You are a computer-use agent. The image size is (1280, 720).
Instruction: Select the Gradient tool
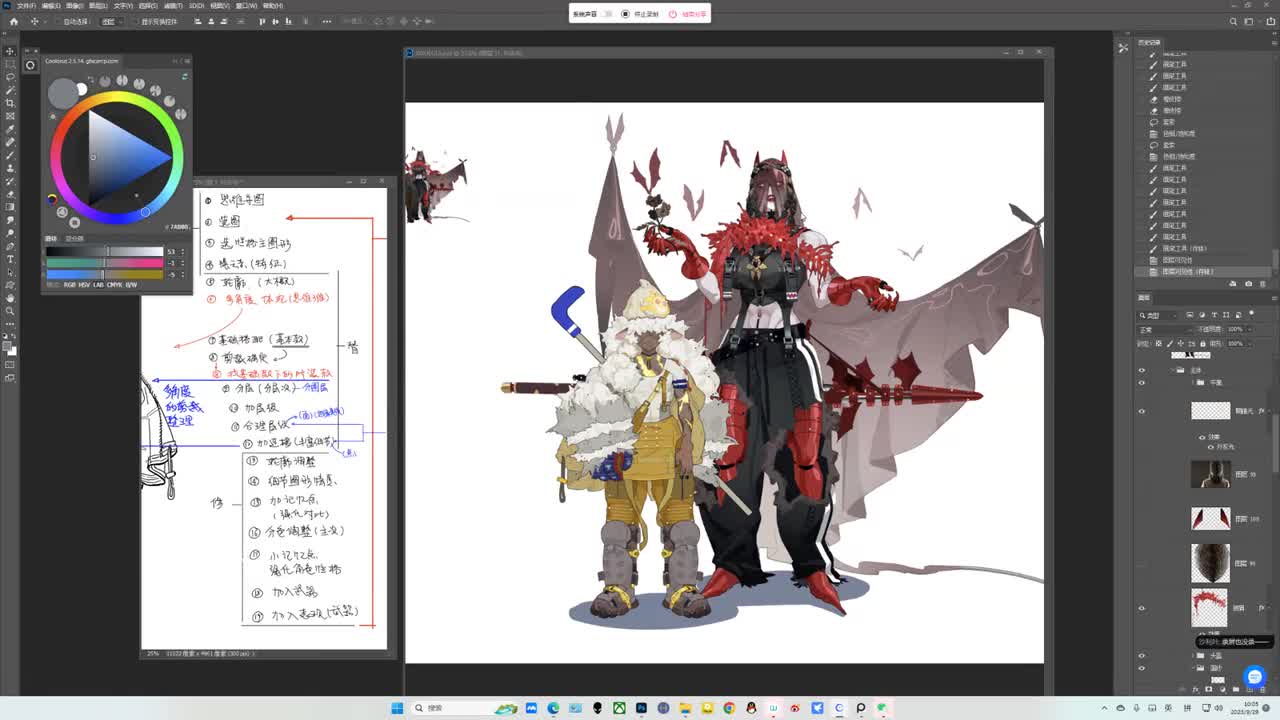tap(10, 207)
